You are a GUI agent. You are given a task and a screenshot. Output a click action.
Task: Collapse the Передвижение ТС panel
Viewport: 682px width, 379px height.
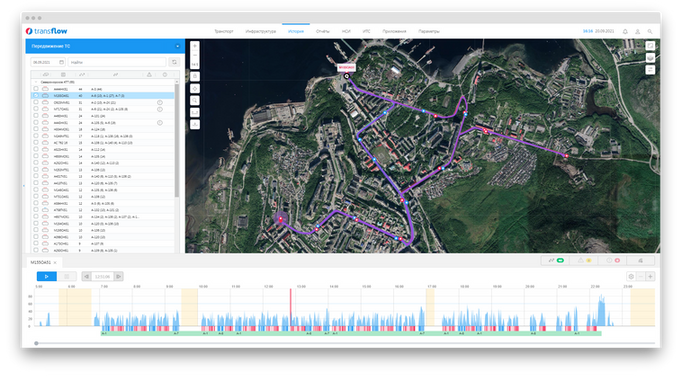point(177,46)
